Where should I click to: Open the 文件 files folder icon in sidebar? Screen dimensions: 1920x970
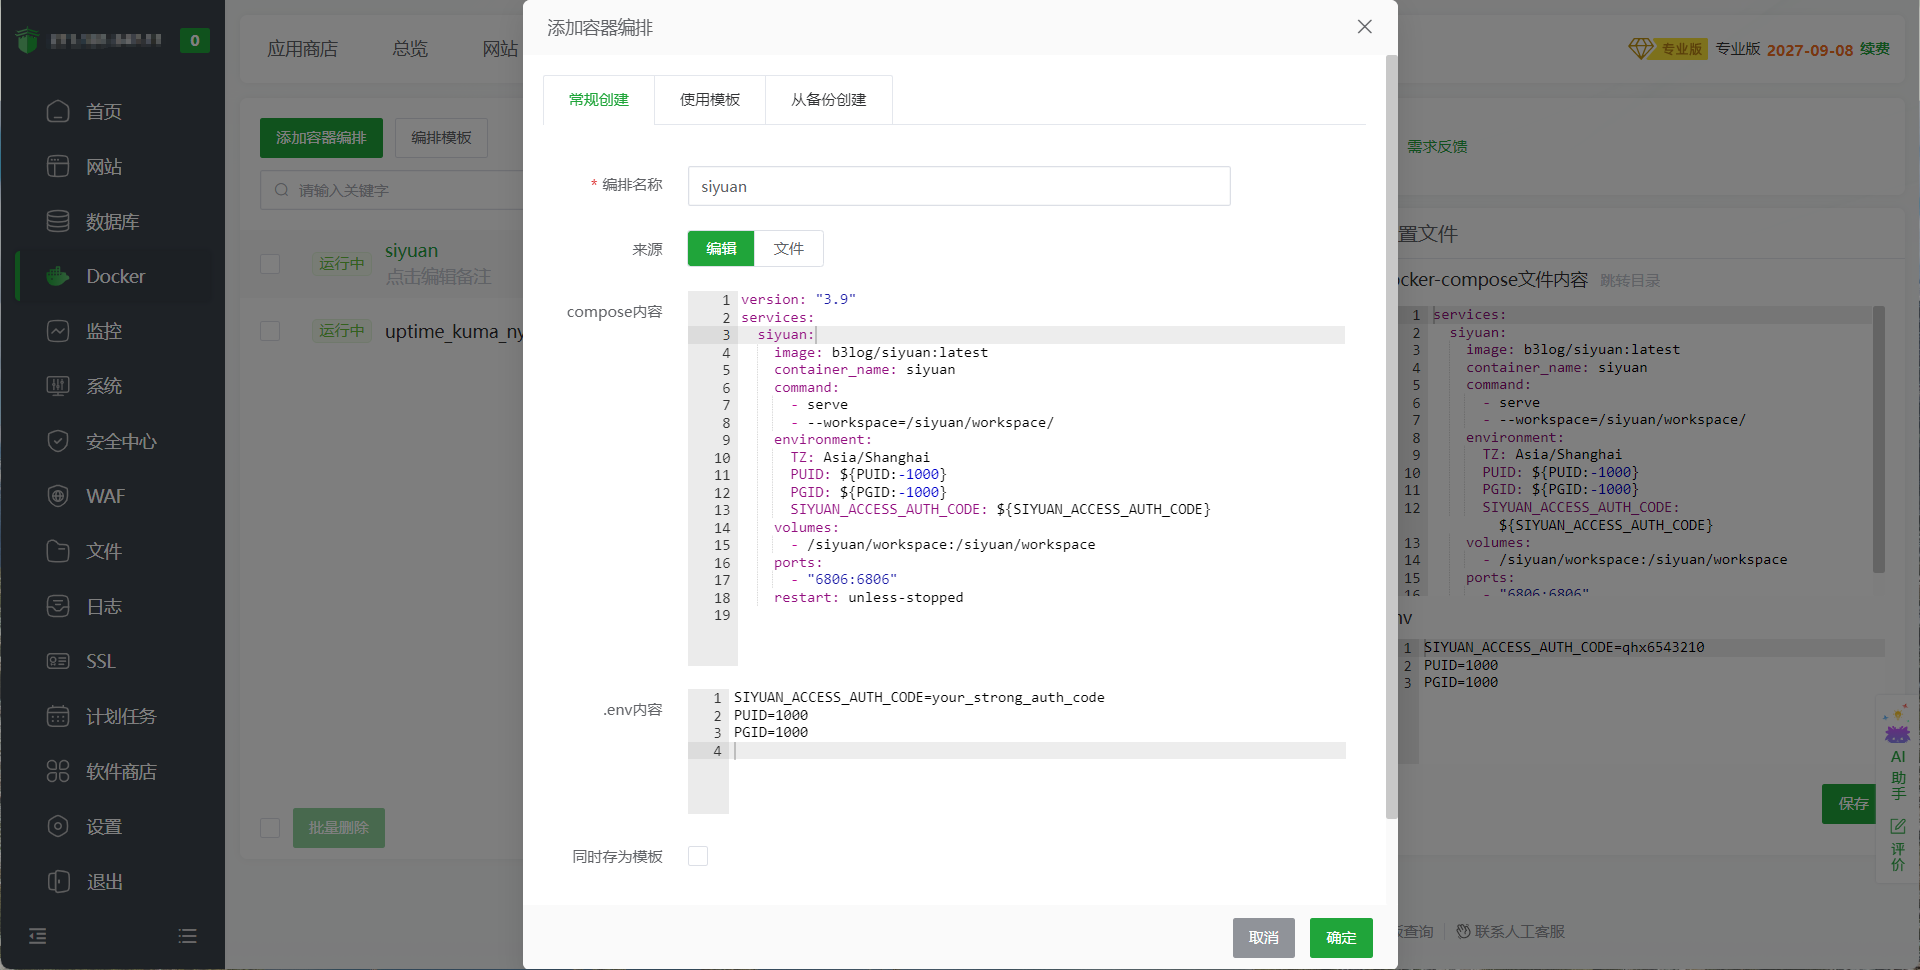[x=58, y=551]
